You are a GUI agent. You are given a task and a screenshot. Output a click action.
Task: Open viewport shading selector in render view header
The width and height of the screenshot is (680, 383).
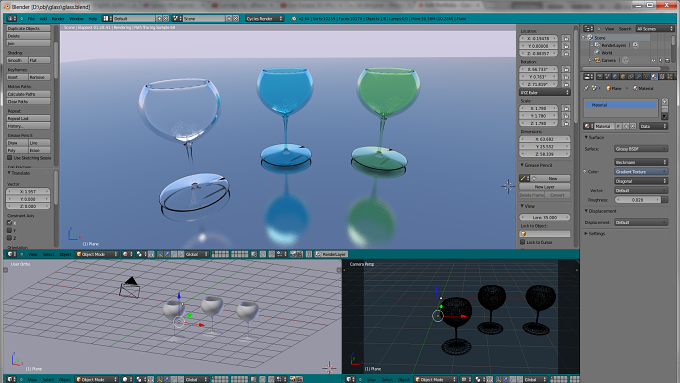[128, 254]
